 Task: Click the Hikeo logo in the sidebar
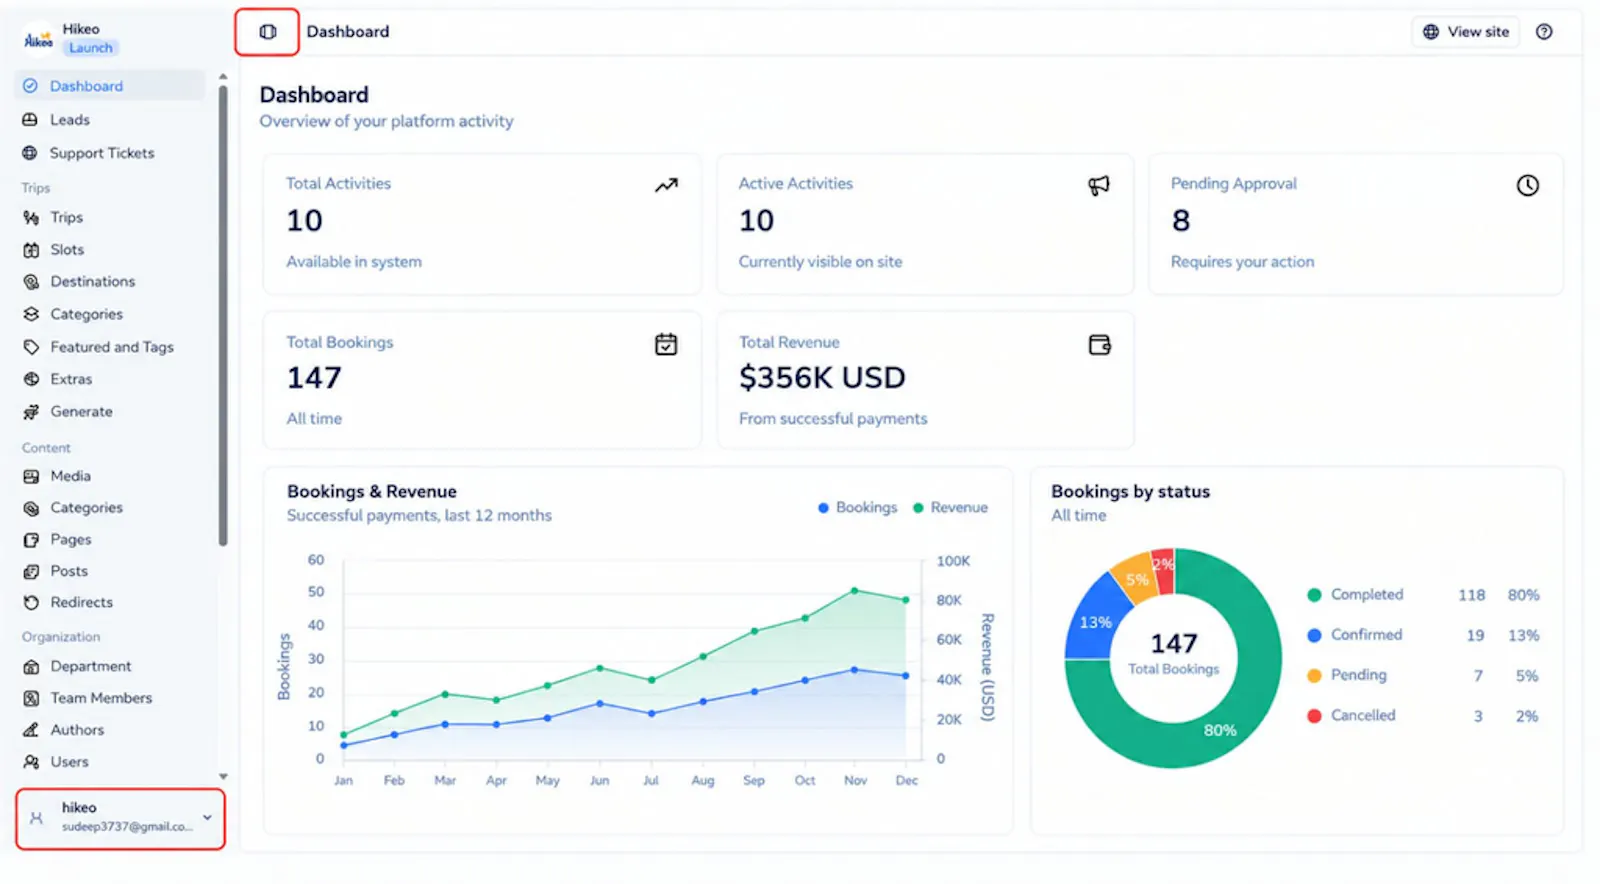38,38
